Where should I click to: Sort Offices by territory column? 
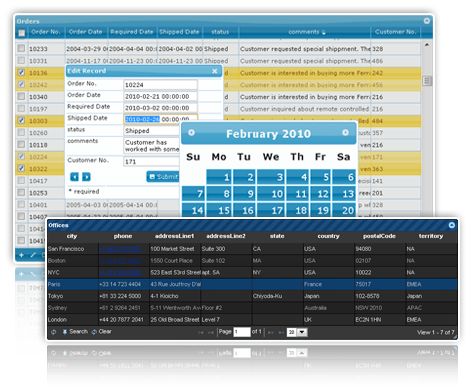431,236
